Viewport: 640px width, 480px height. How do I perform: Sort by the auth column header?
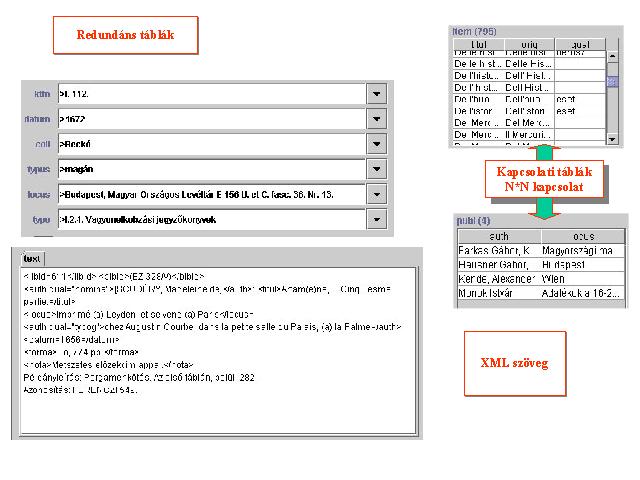[x=499, y=236]
